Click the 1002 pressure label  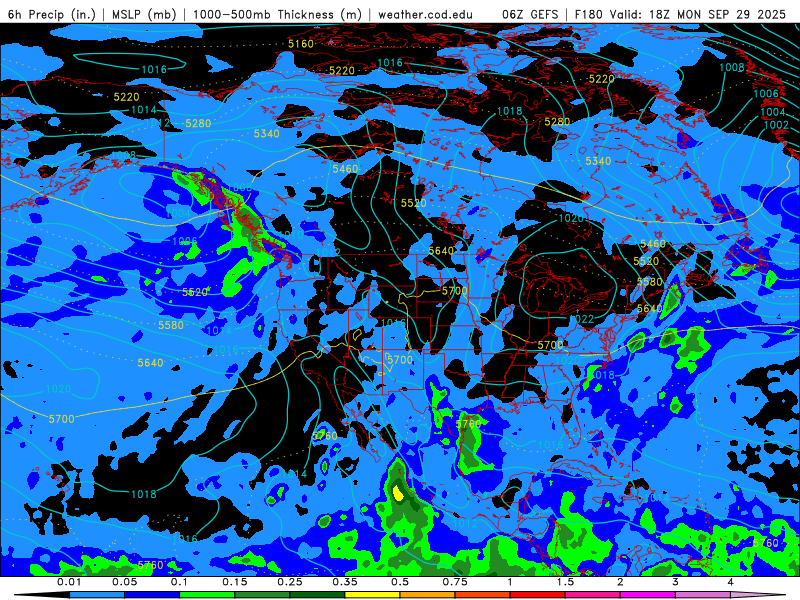776,125
